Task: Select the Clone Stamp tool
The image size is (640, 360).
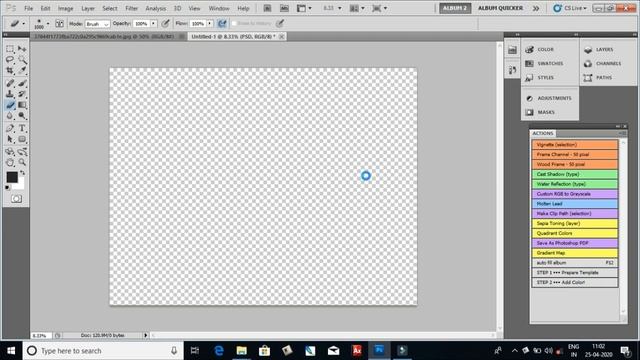Action: pos(10,94)
